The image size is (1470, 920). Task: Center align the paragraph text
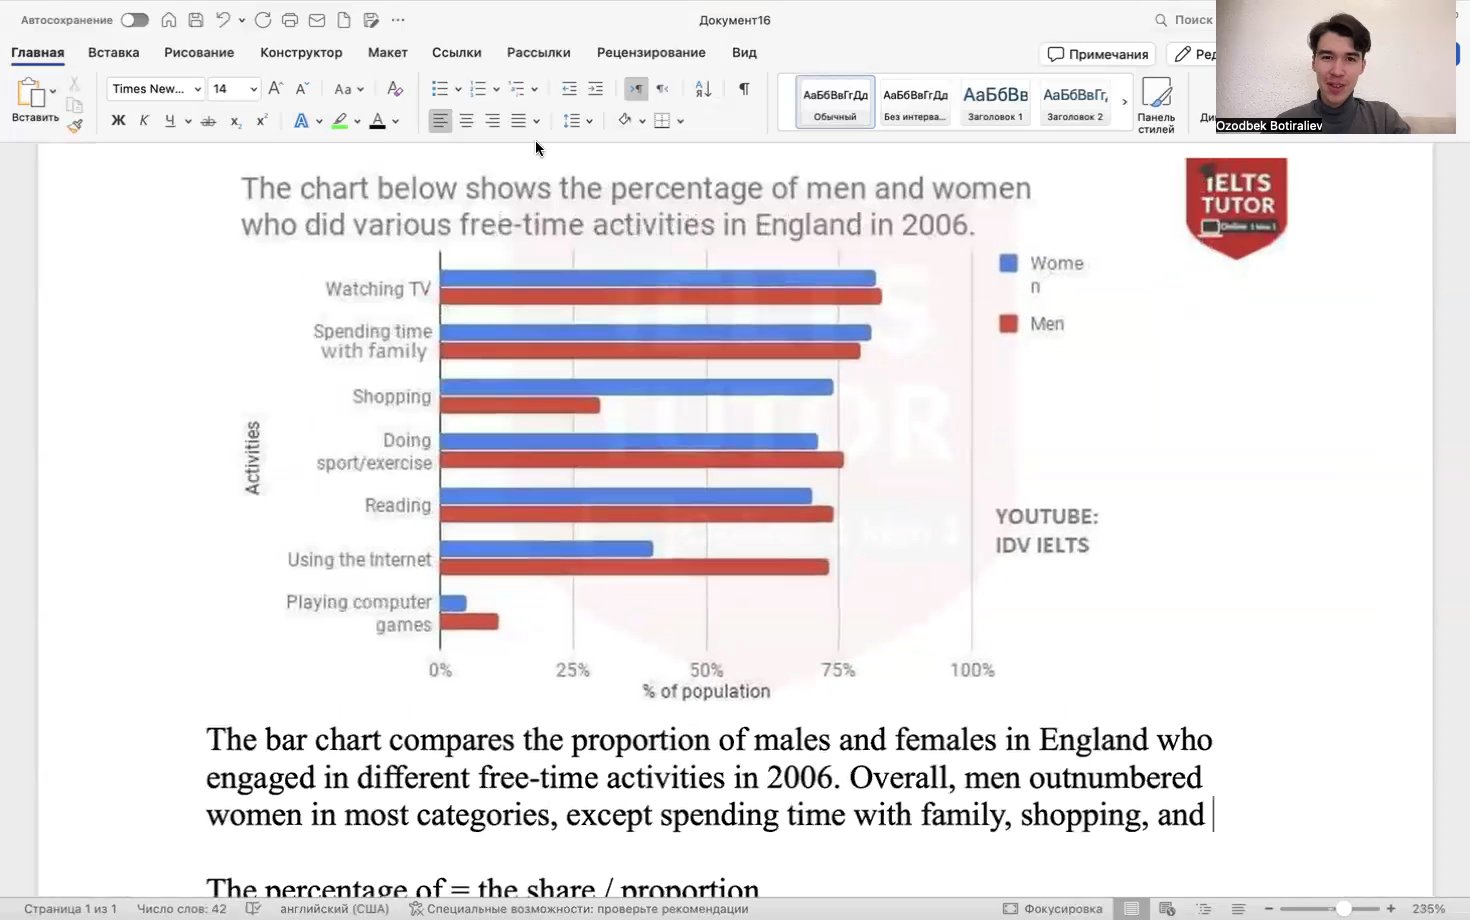[466, 121]
